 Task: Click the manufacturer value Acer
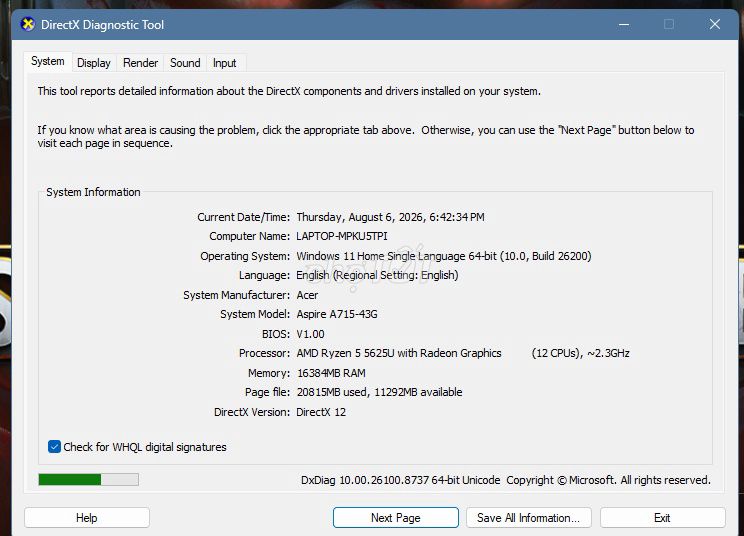(x=307, y=295)
